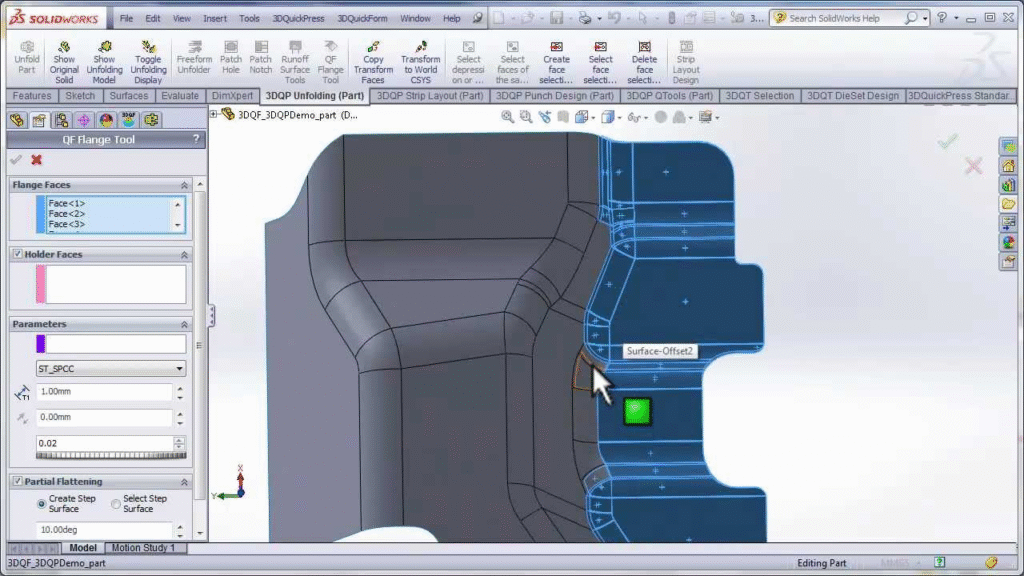Click the 1.00mm thickness input field

[x=104, y=393]
